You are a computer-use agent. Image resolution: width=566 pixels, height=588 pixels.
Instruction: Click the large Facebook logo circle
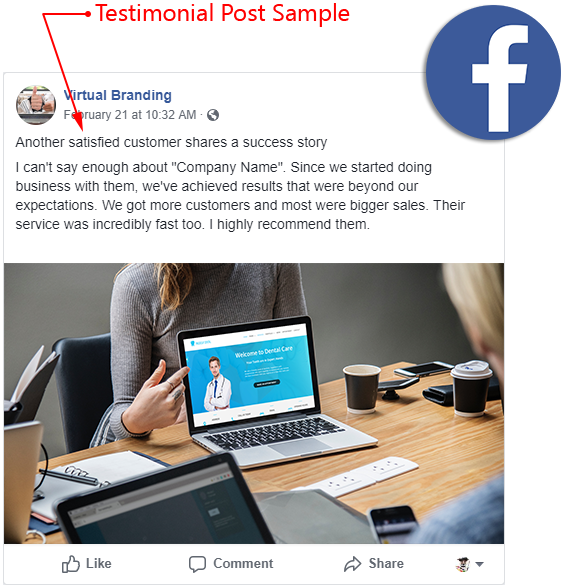[x=493, y=72]
